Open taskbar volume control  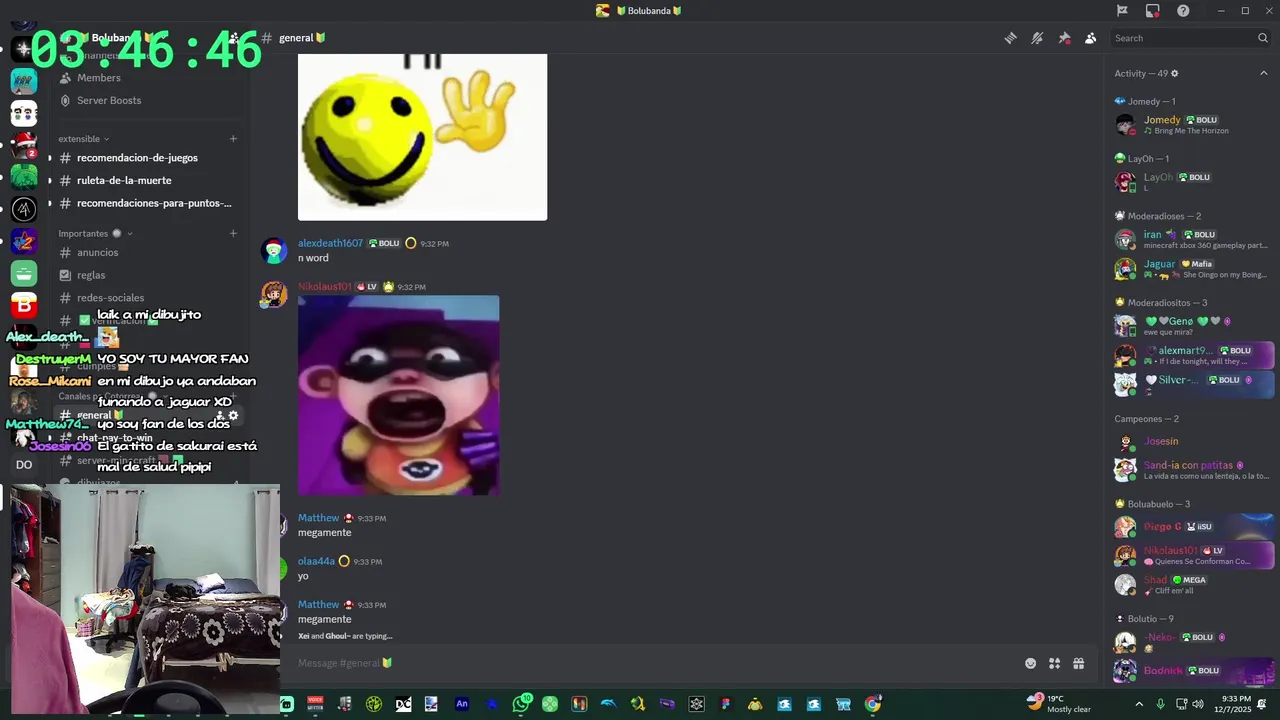coord(1198,704)
